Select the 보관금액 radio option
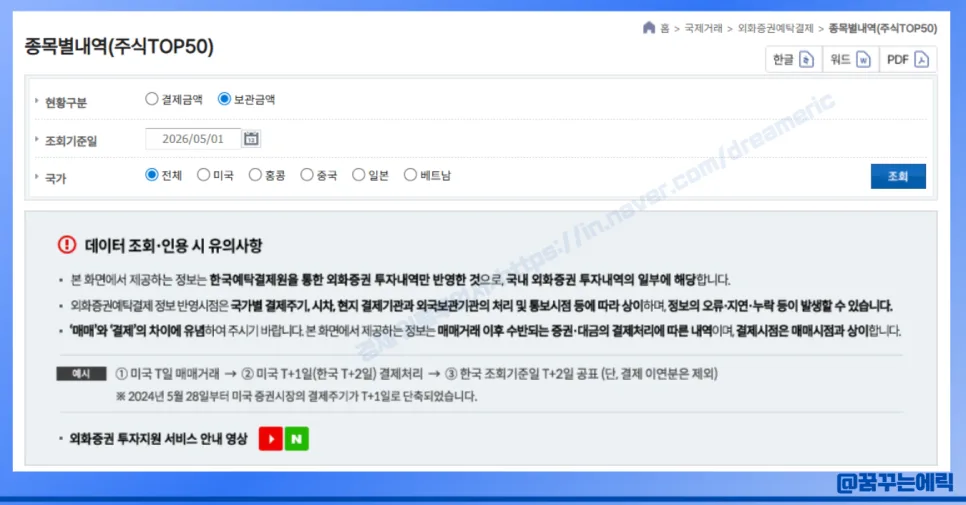 [x=224, y=99]
